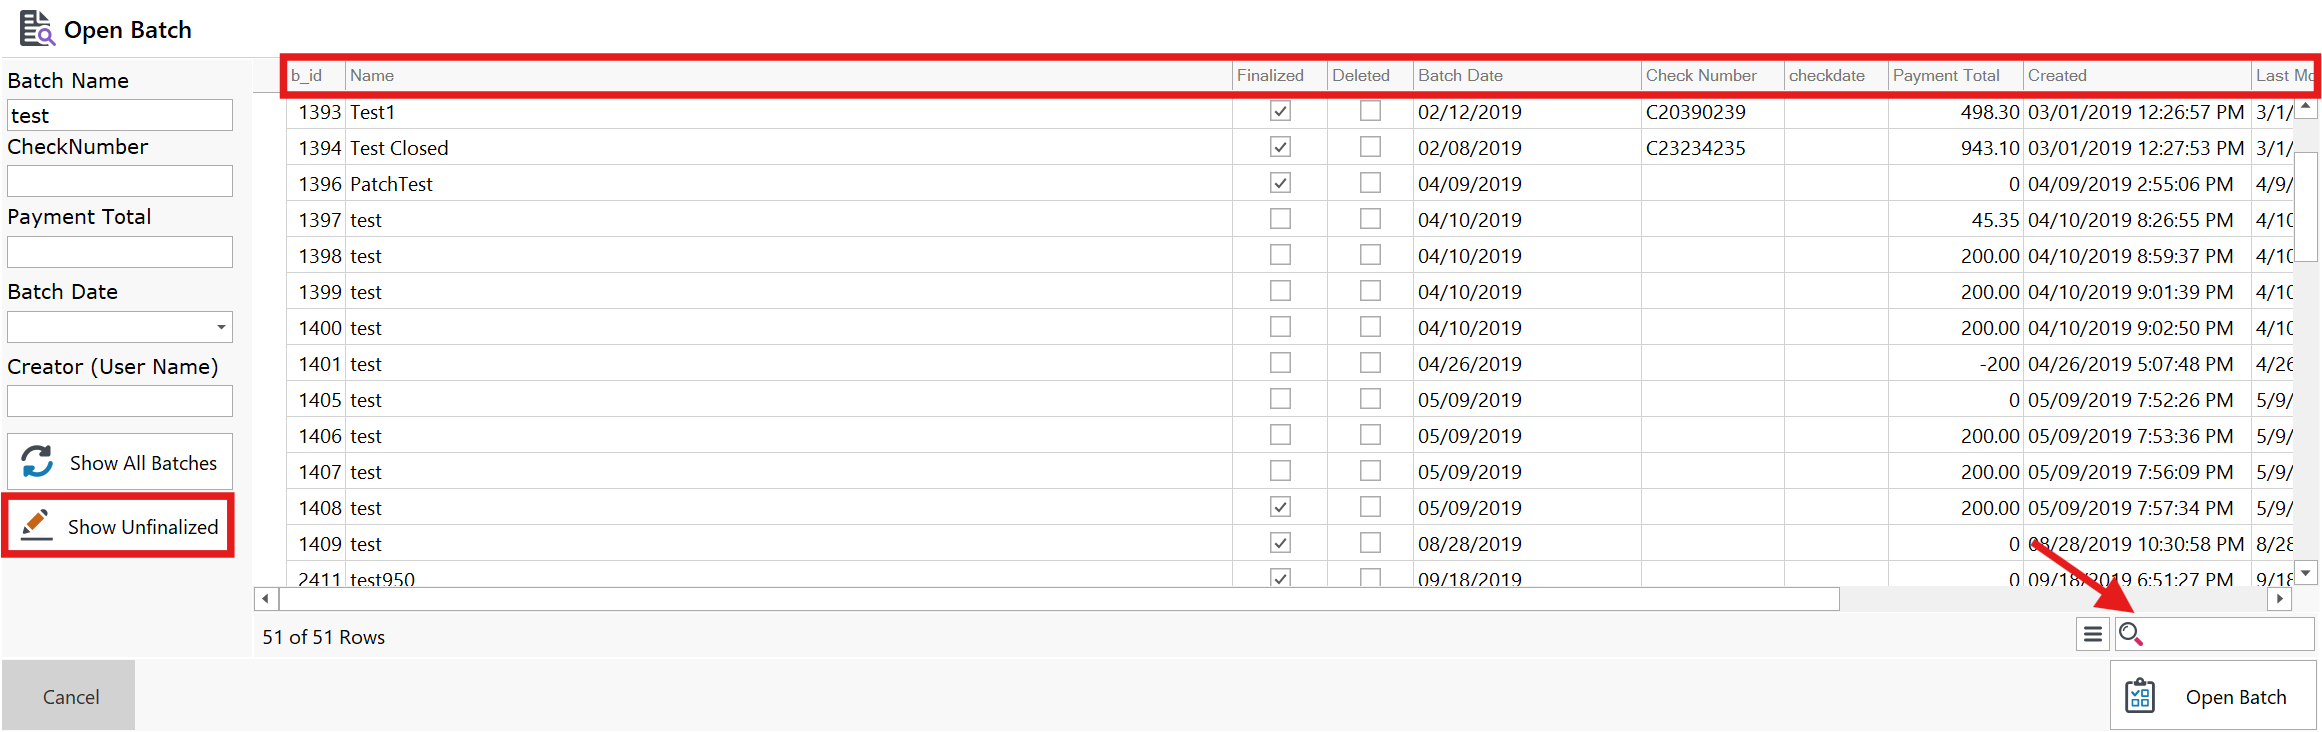The image size is (2322, 732).
Task: Click the pencil icon on Show Unfinalized
Action: point(37,525)
